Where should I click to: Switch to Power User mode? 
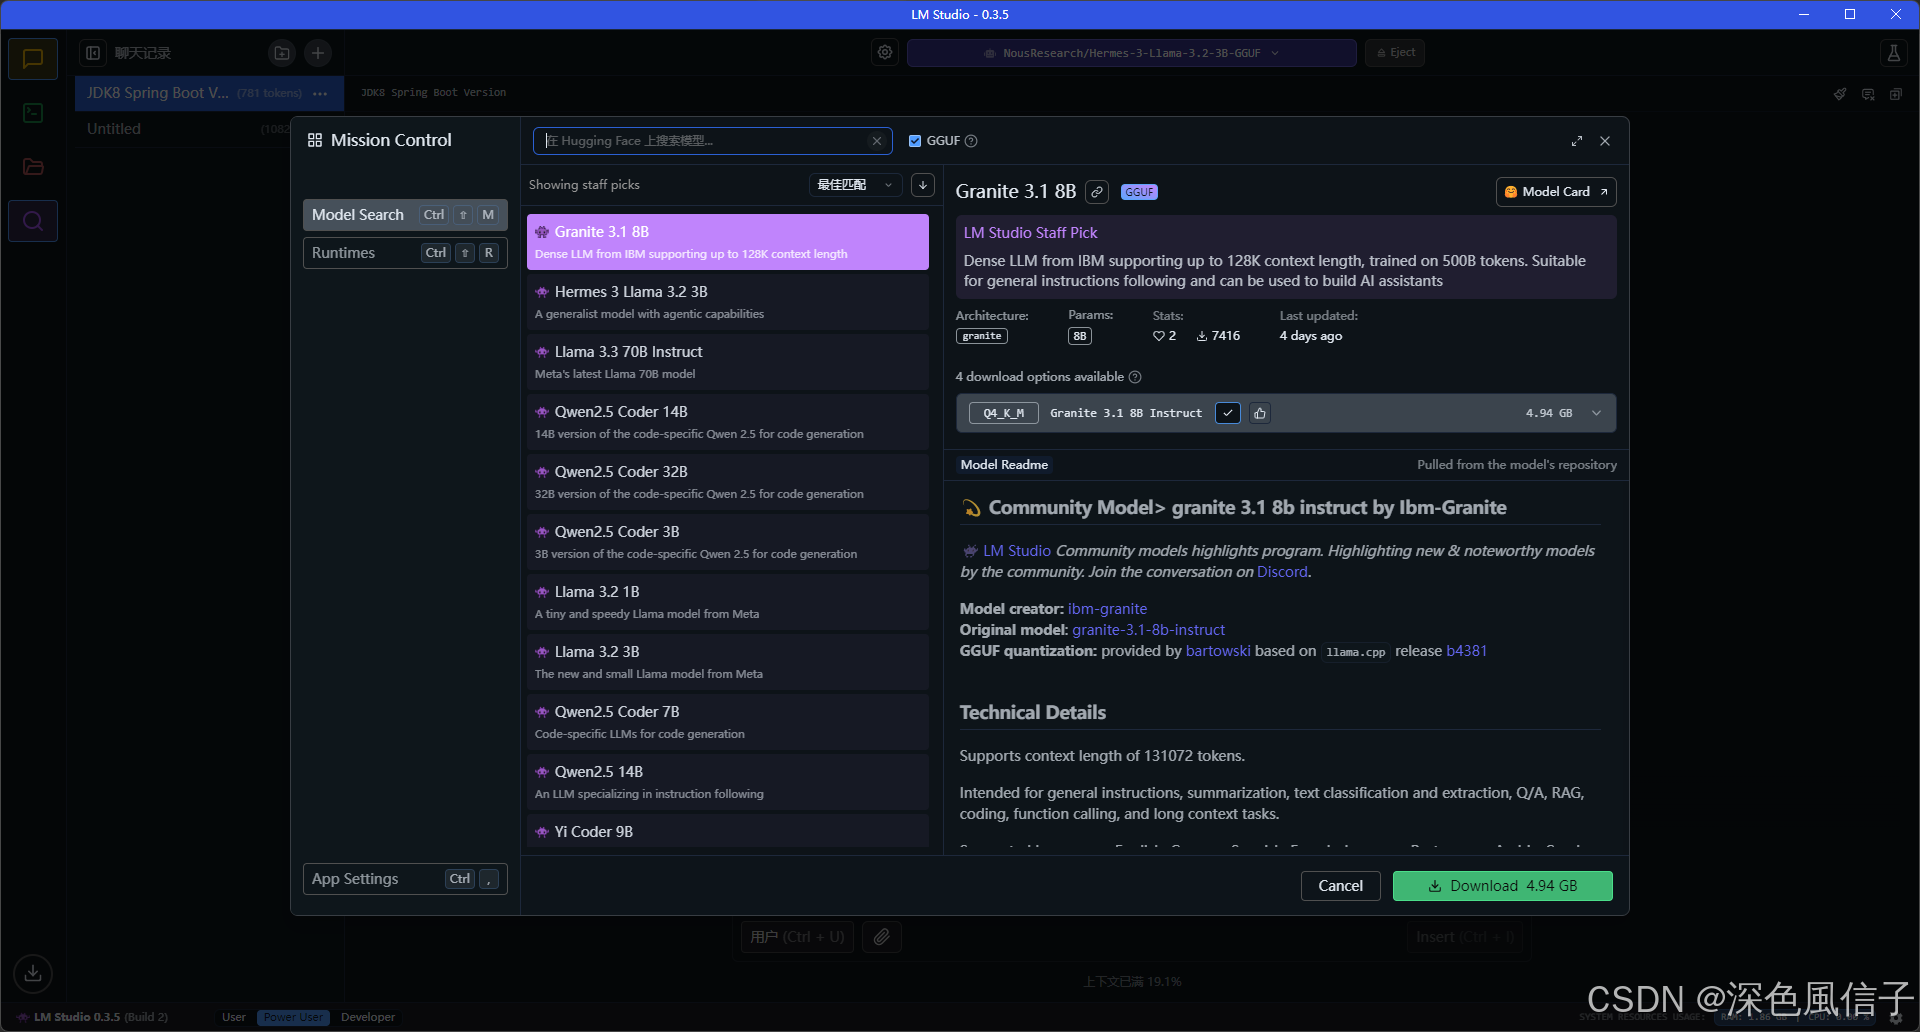pos(293,1017)
